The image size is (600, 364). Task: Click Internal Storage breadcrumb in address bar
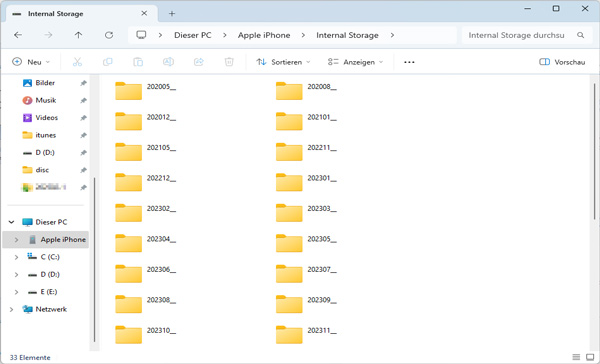pos(347,35)
